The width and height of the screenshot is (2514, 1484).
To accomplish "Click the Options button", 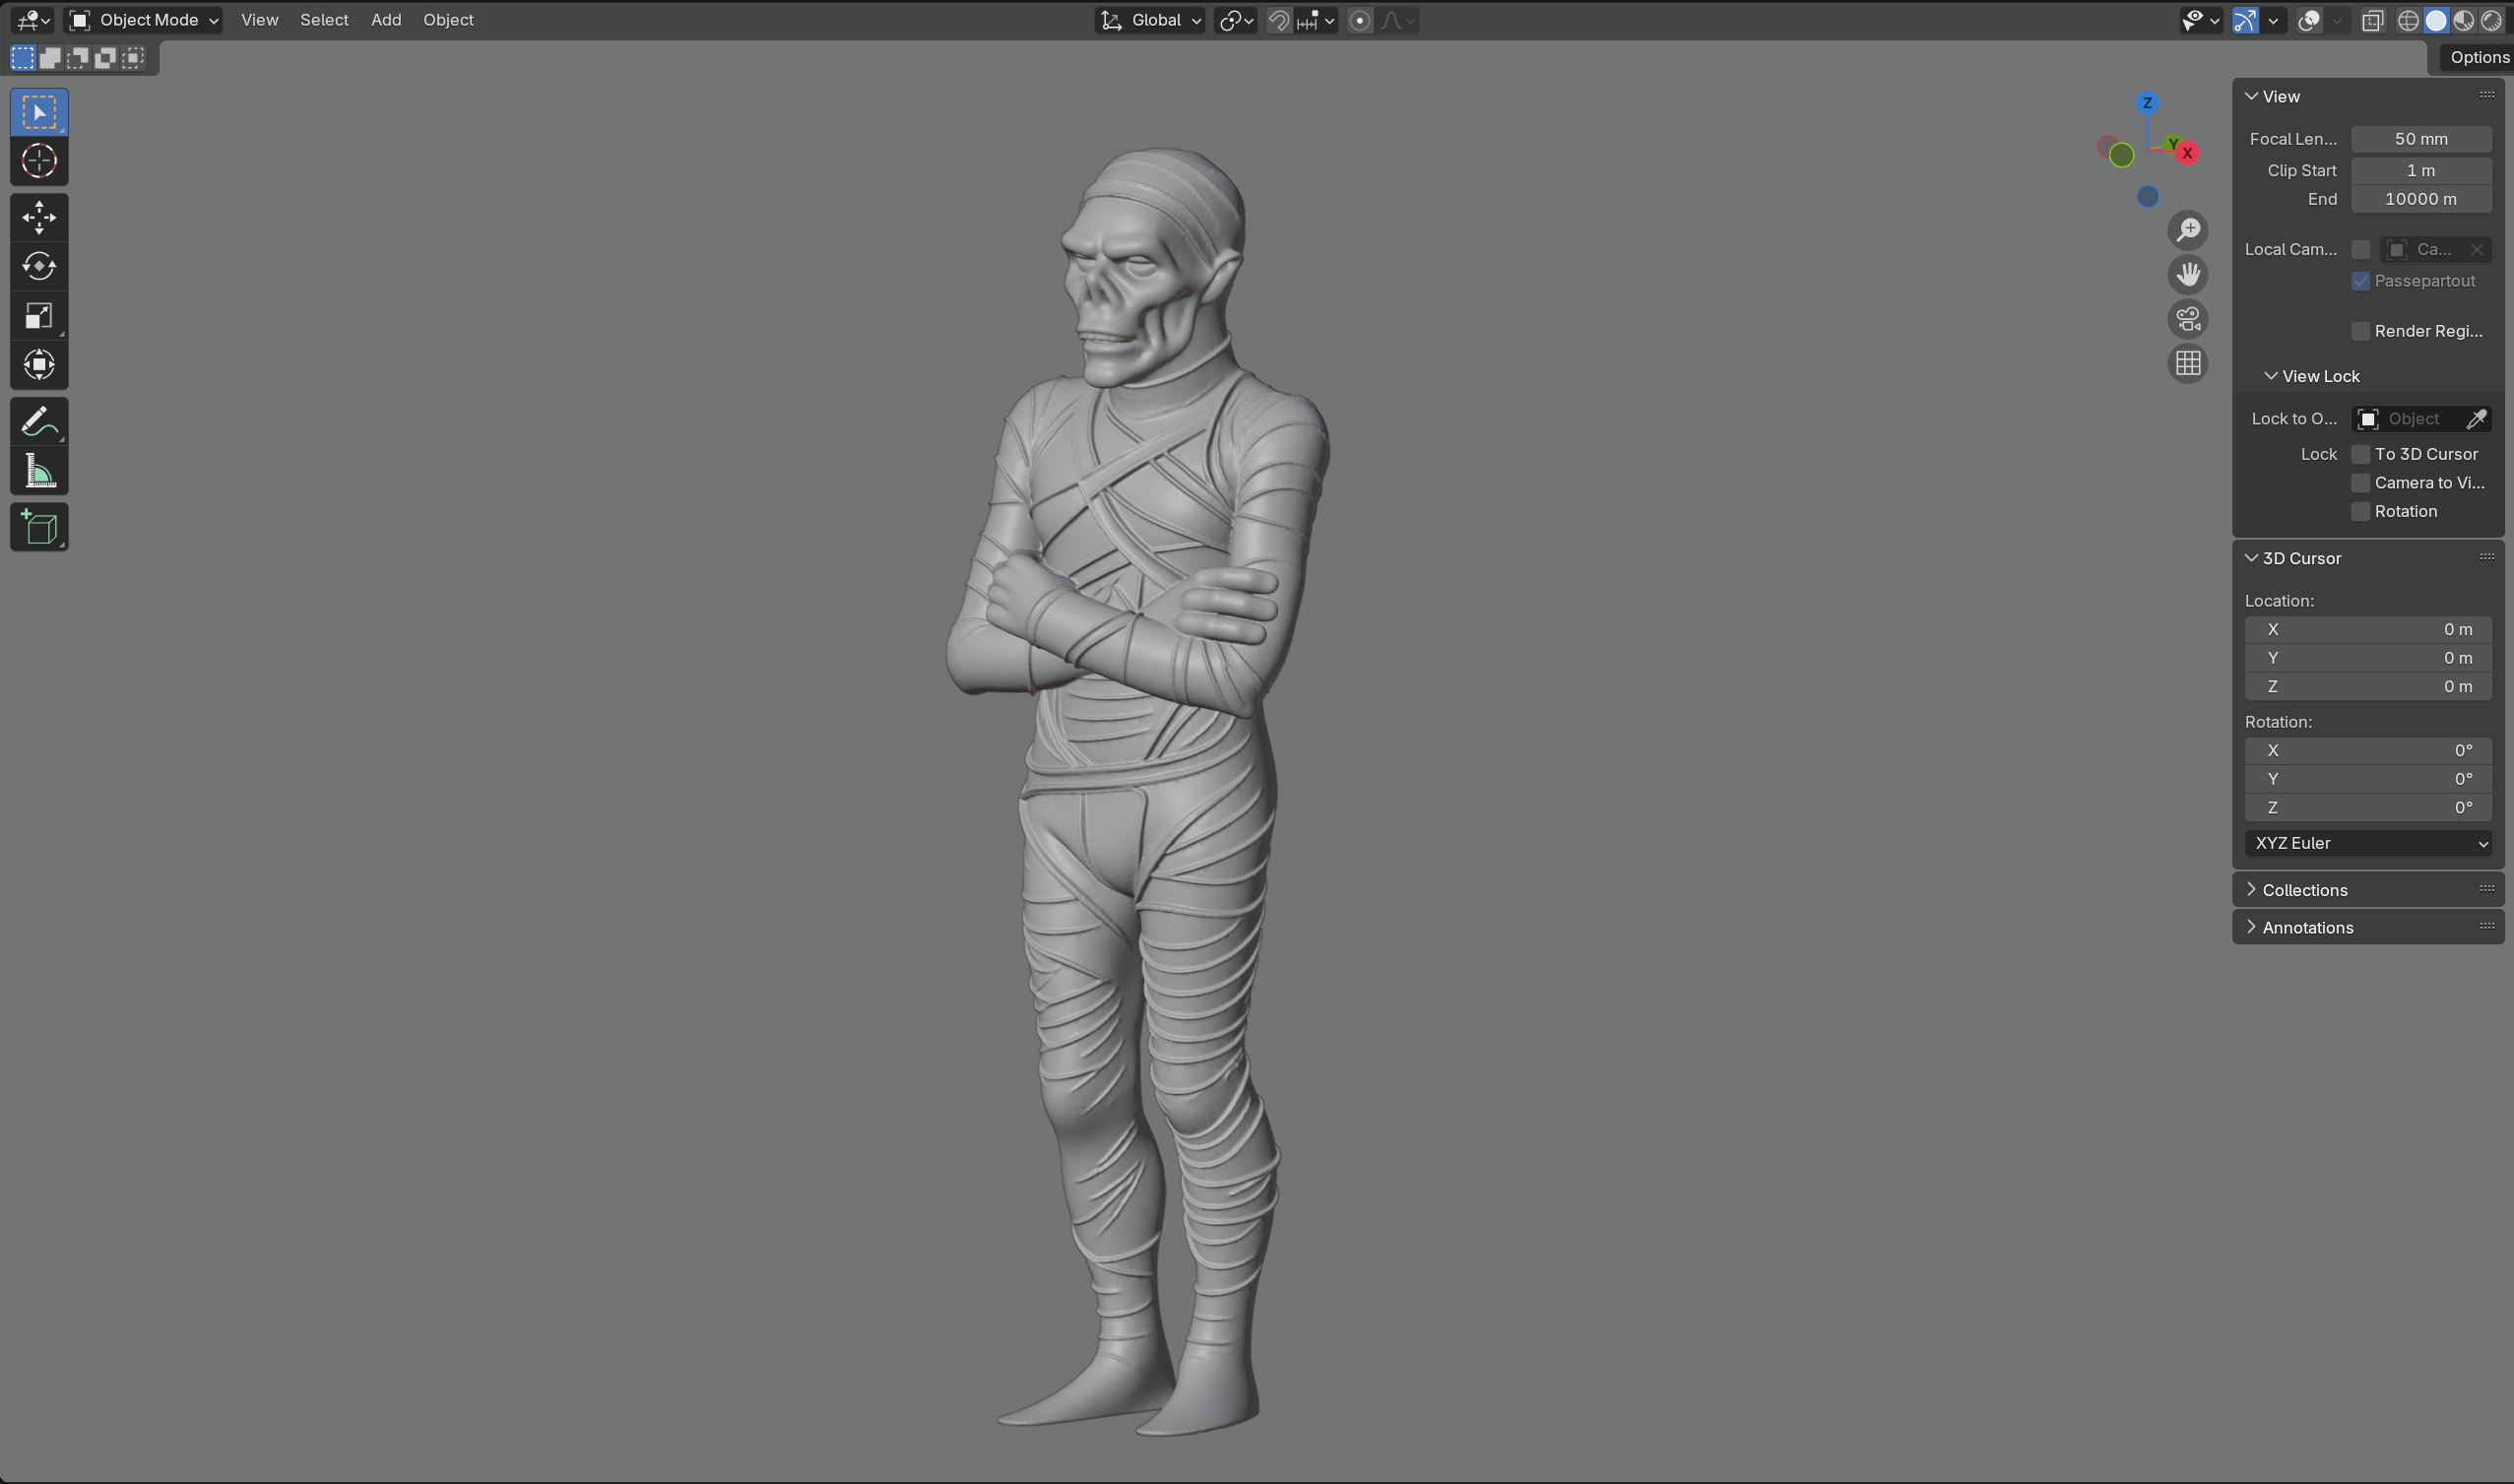I will (x=2477, y=57).
